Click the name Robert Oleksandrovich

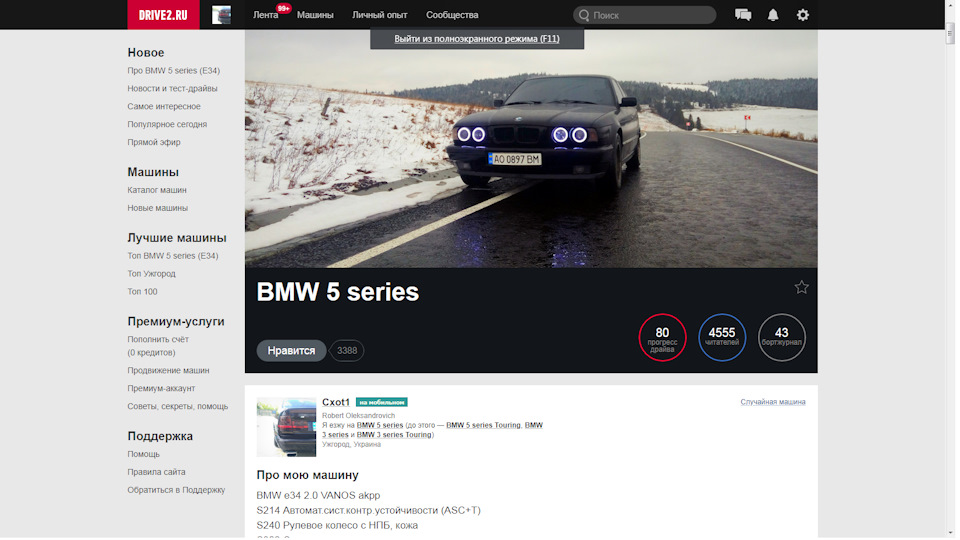click(359, 416)
